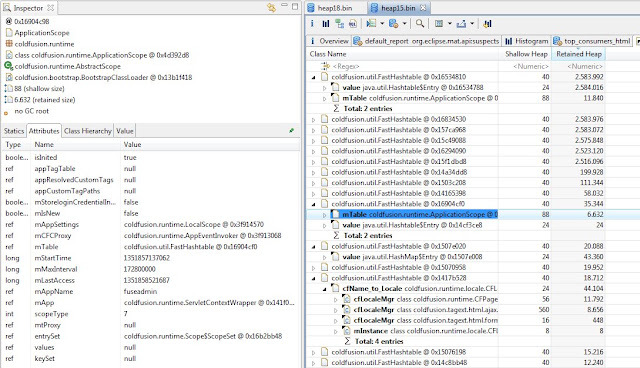The width and height of the screenshot is (640, 368).
Task: Collapse the cfName_to_Locale node
Action: click(x=324, y=289)
